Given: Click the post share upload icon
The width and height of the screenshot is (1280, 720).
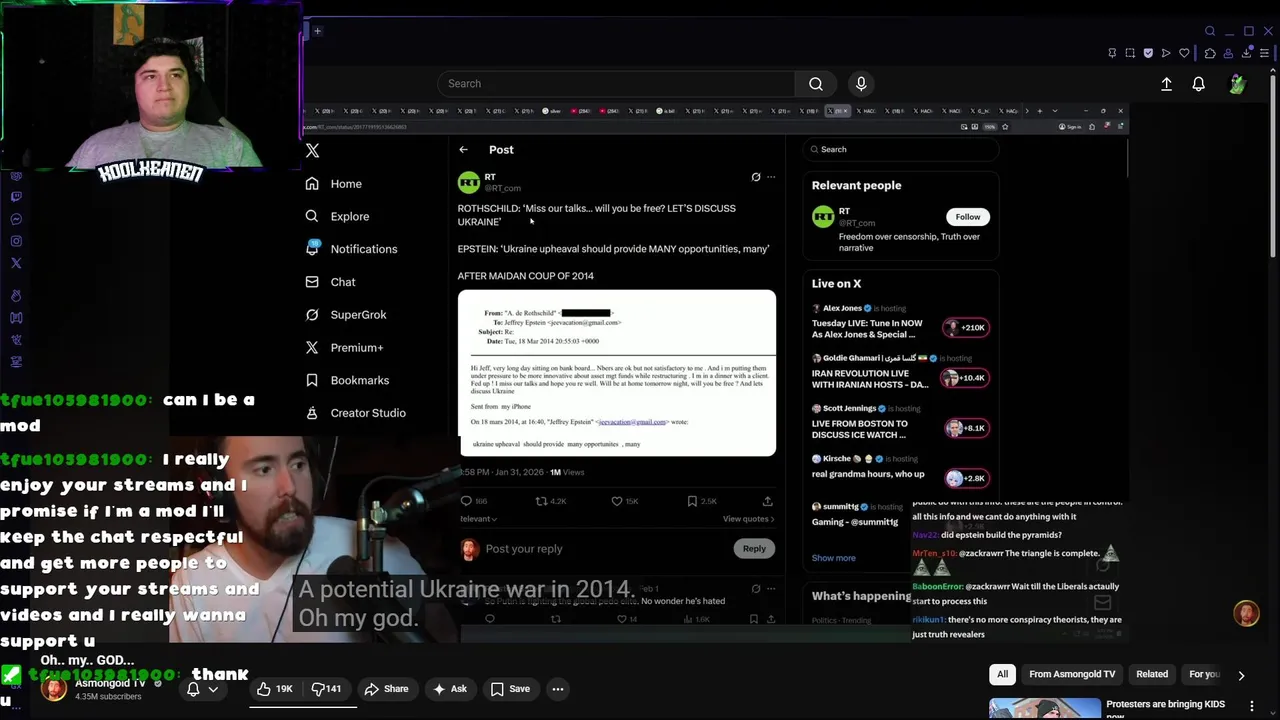Looking at the screenshot, I should pos(768,501).
